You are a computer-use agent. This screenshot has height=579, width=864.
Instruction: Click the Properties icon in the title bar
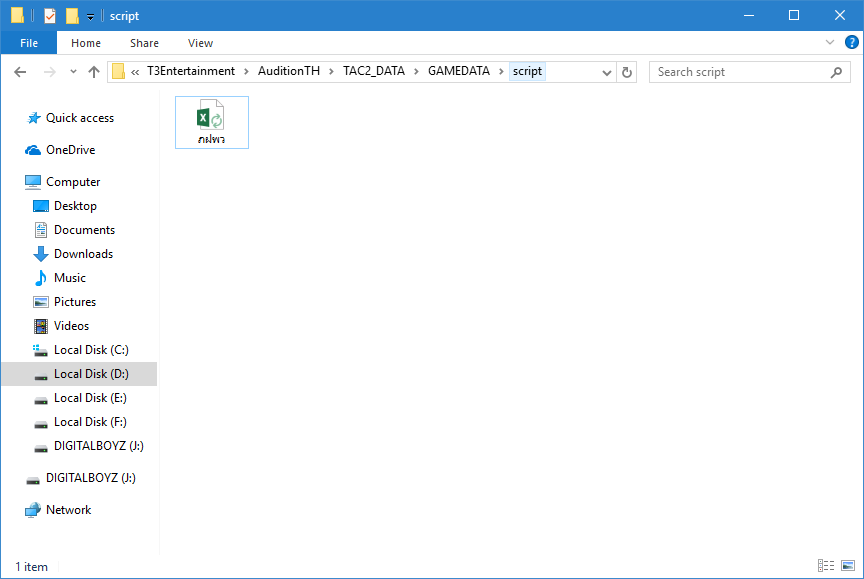click(x=50, y=16)
